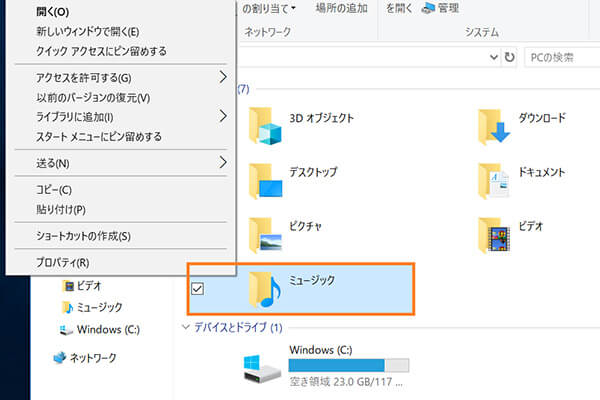Screen dimensions: 600x400
Task: Click the 3D オブジェクト folder name
Action: pos(321,118)
